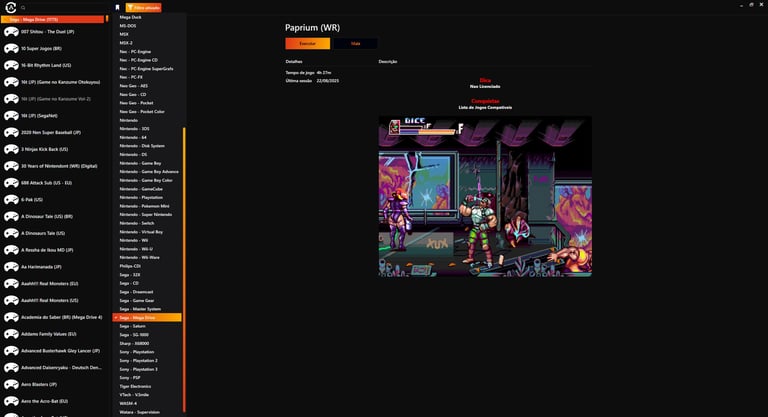
Task: Click controller icon for Aaahh!!! Real Monsters (US)
Action: pos(11,300)
